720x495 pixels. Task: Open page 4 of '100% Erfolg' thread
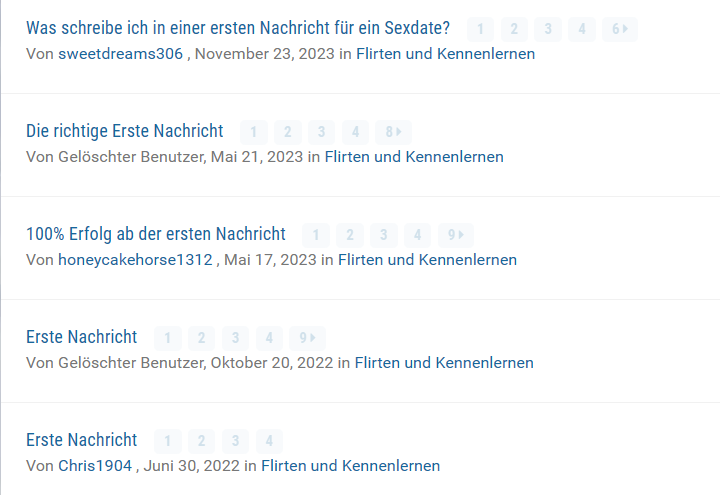click(x=417, y=235)
